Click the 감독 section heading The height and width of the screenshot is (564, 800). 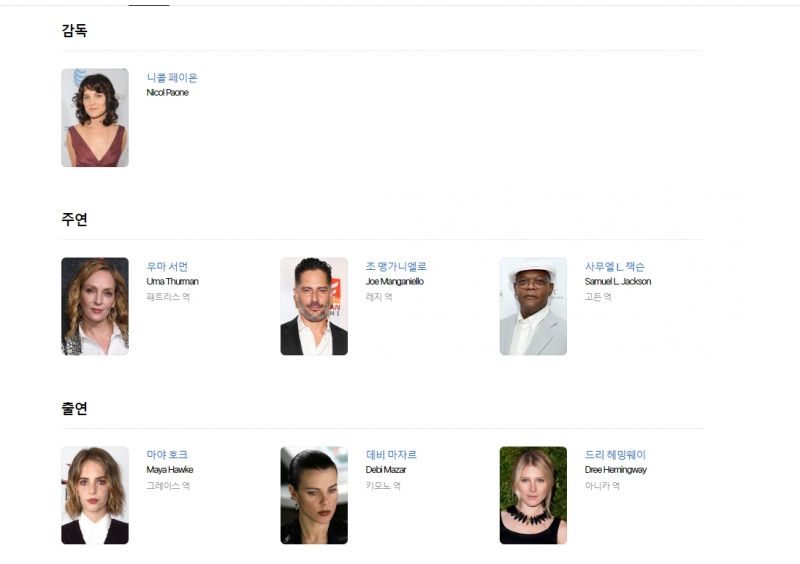[x=74, y=30]
